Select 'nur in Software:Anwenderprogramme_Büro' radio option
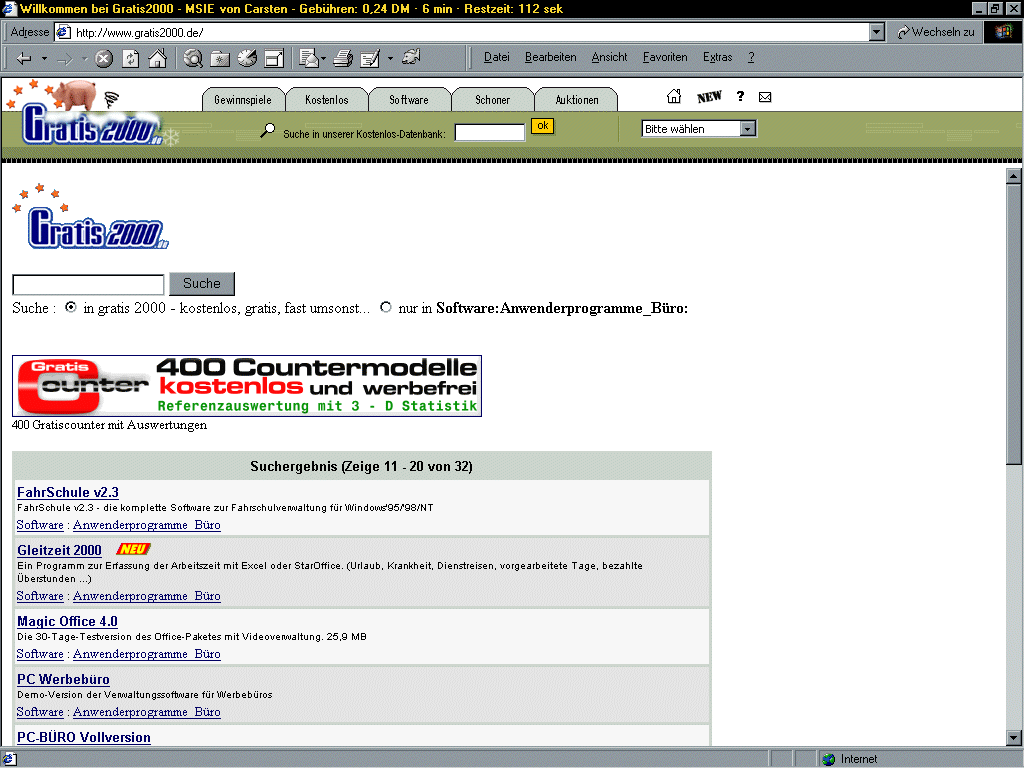This screenshot has width=1024, height=768. (x=386, y=307)
